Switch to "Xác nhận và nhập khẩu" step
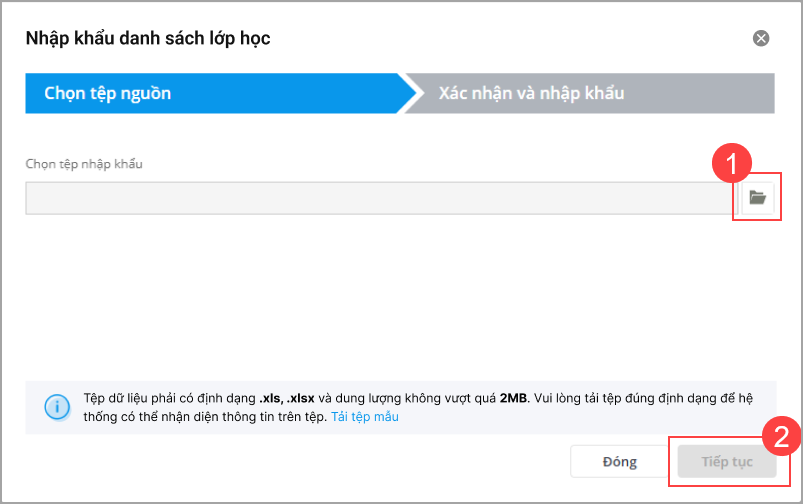Screen dimensions: 803x504 tap(531, 93)
